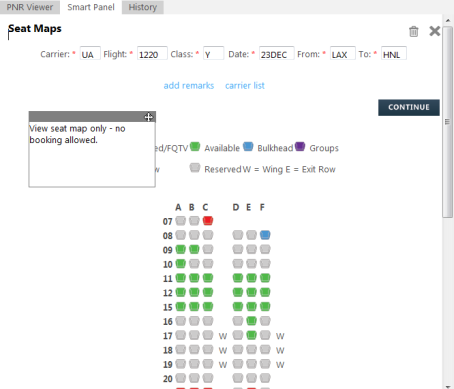The image size is (454, 389).
Task: Click the gray Reserved legend seat
Action: point(195,167)
